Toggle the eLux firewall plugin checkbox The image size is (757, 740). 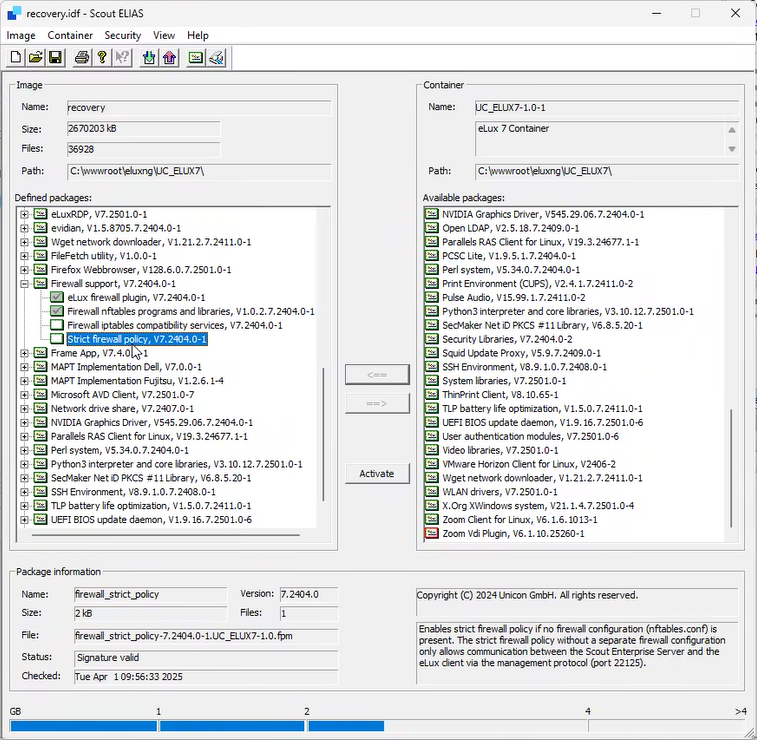57,297
